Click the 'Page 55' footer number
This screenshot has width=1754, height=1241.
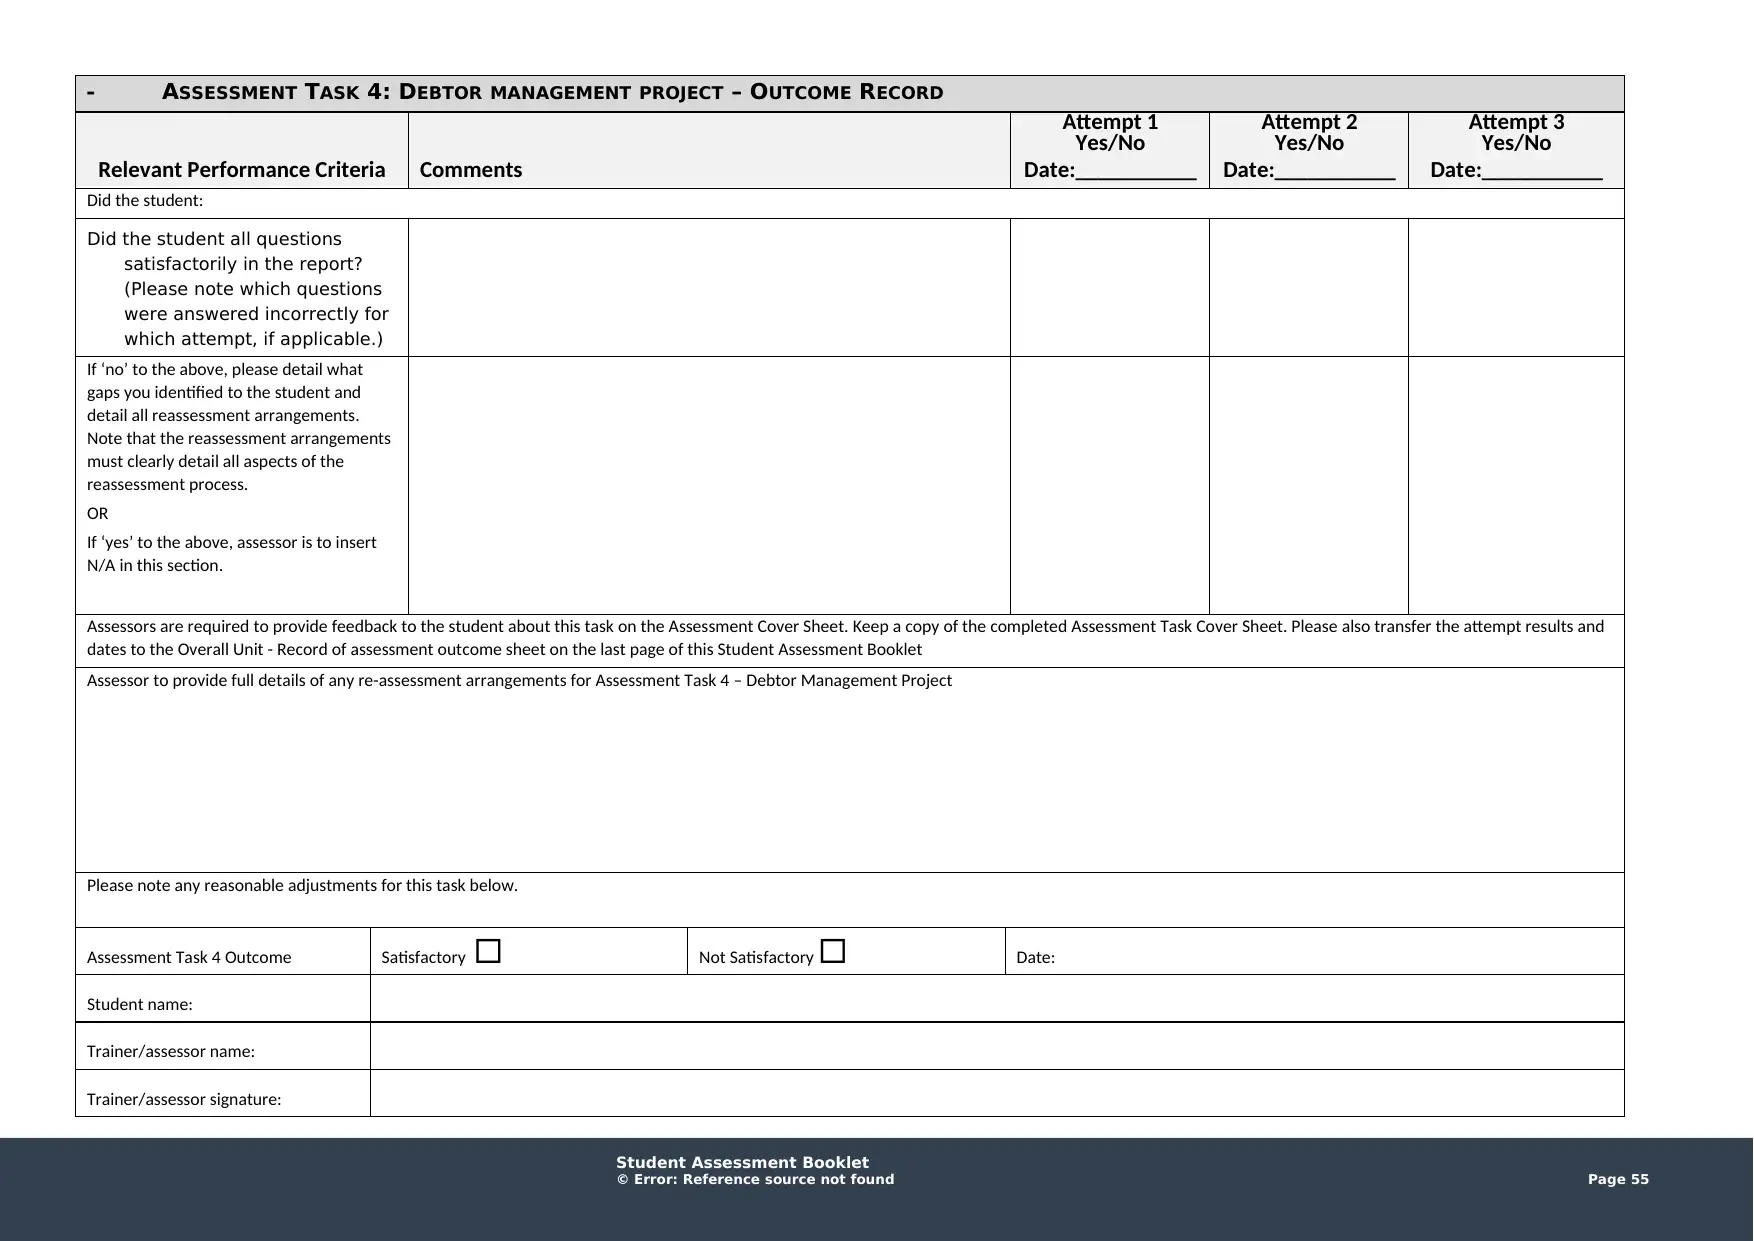tap(1619, 1180)
